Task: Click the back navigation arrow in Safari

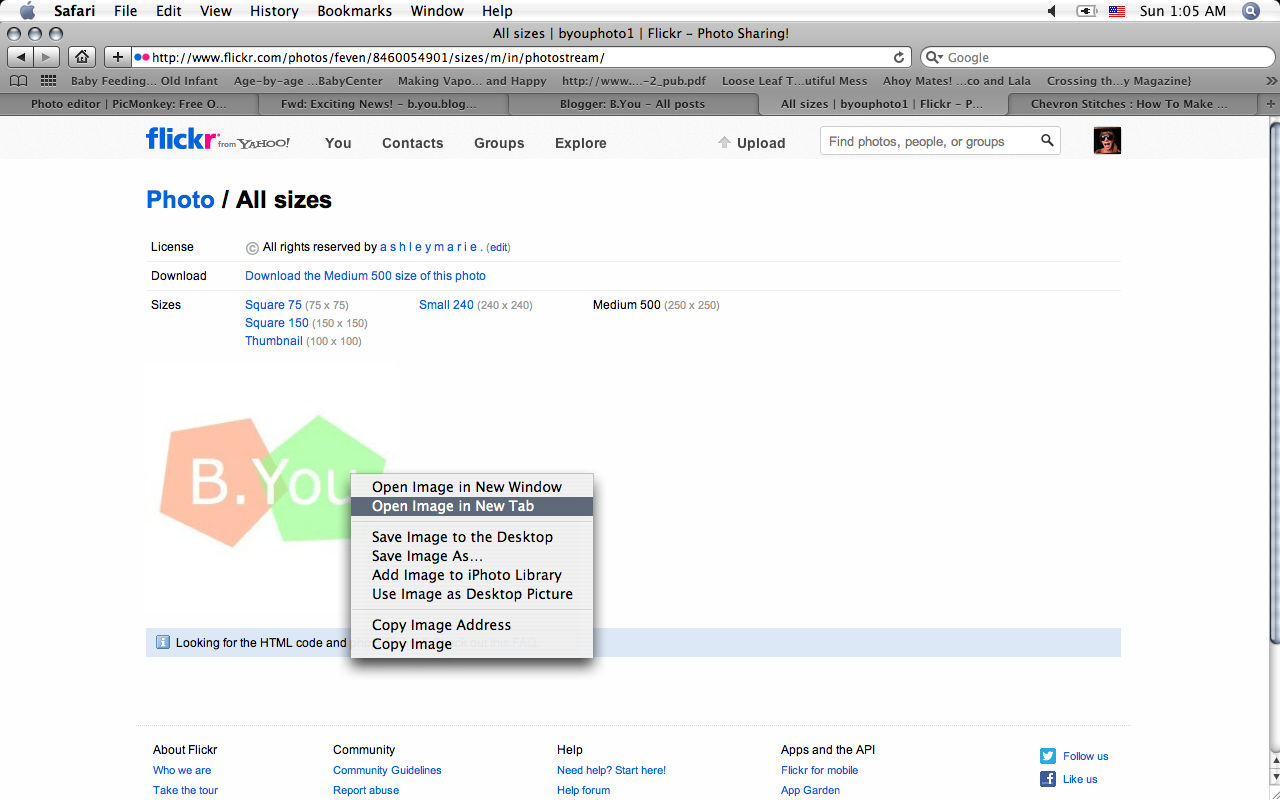Action: point(19,57)
